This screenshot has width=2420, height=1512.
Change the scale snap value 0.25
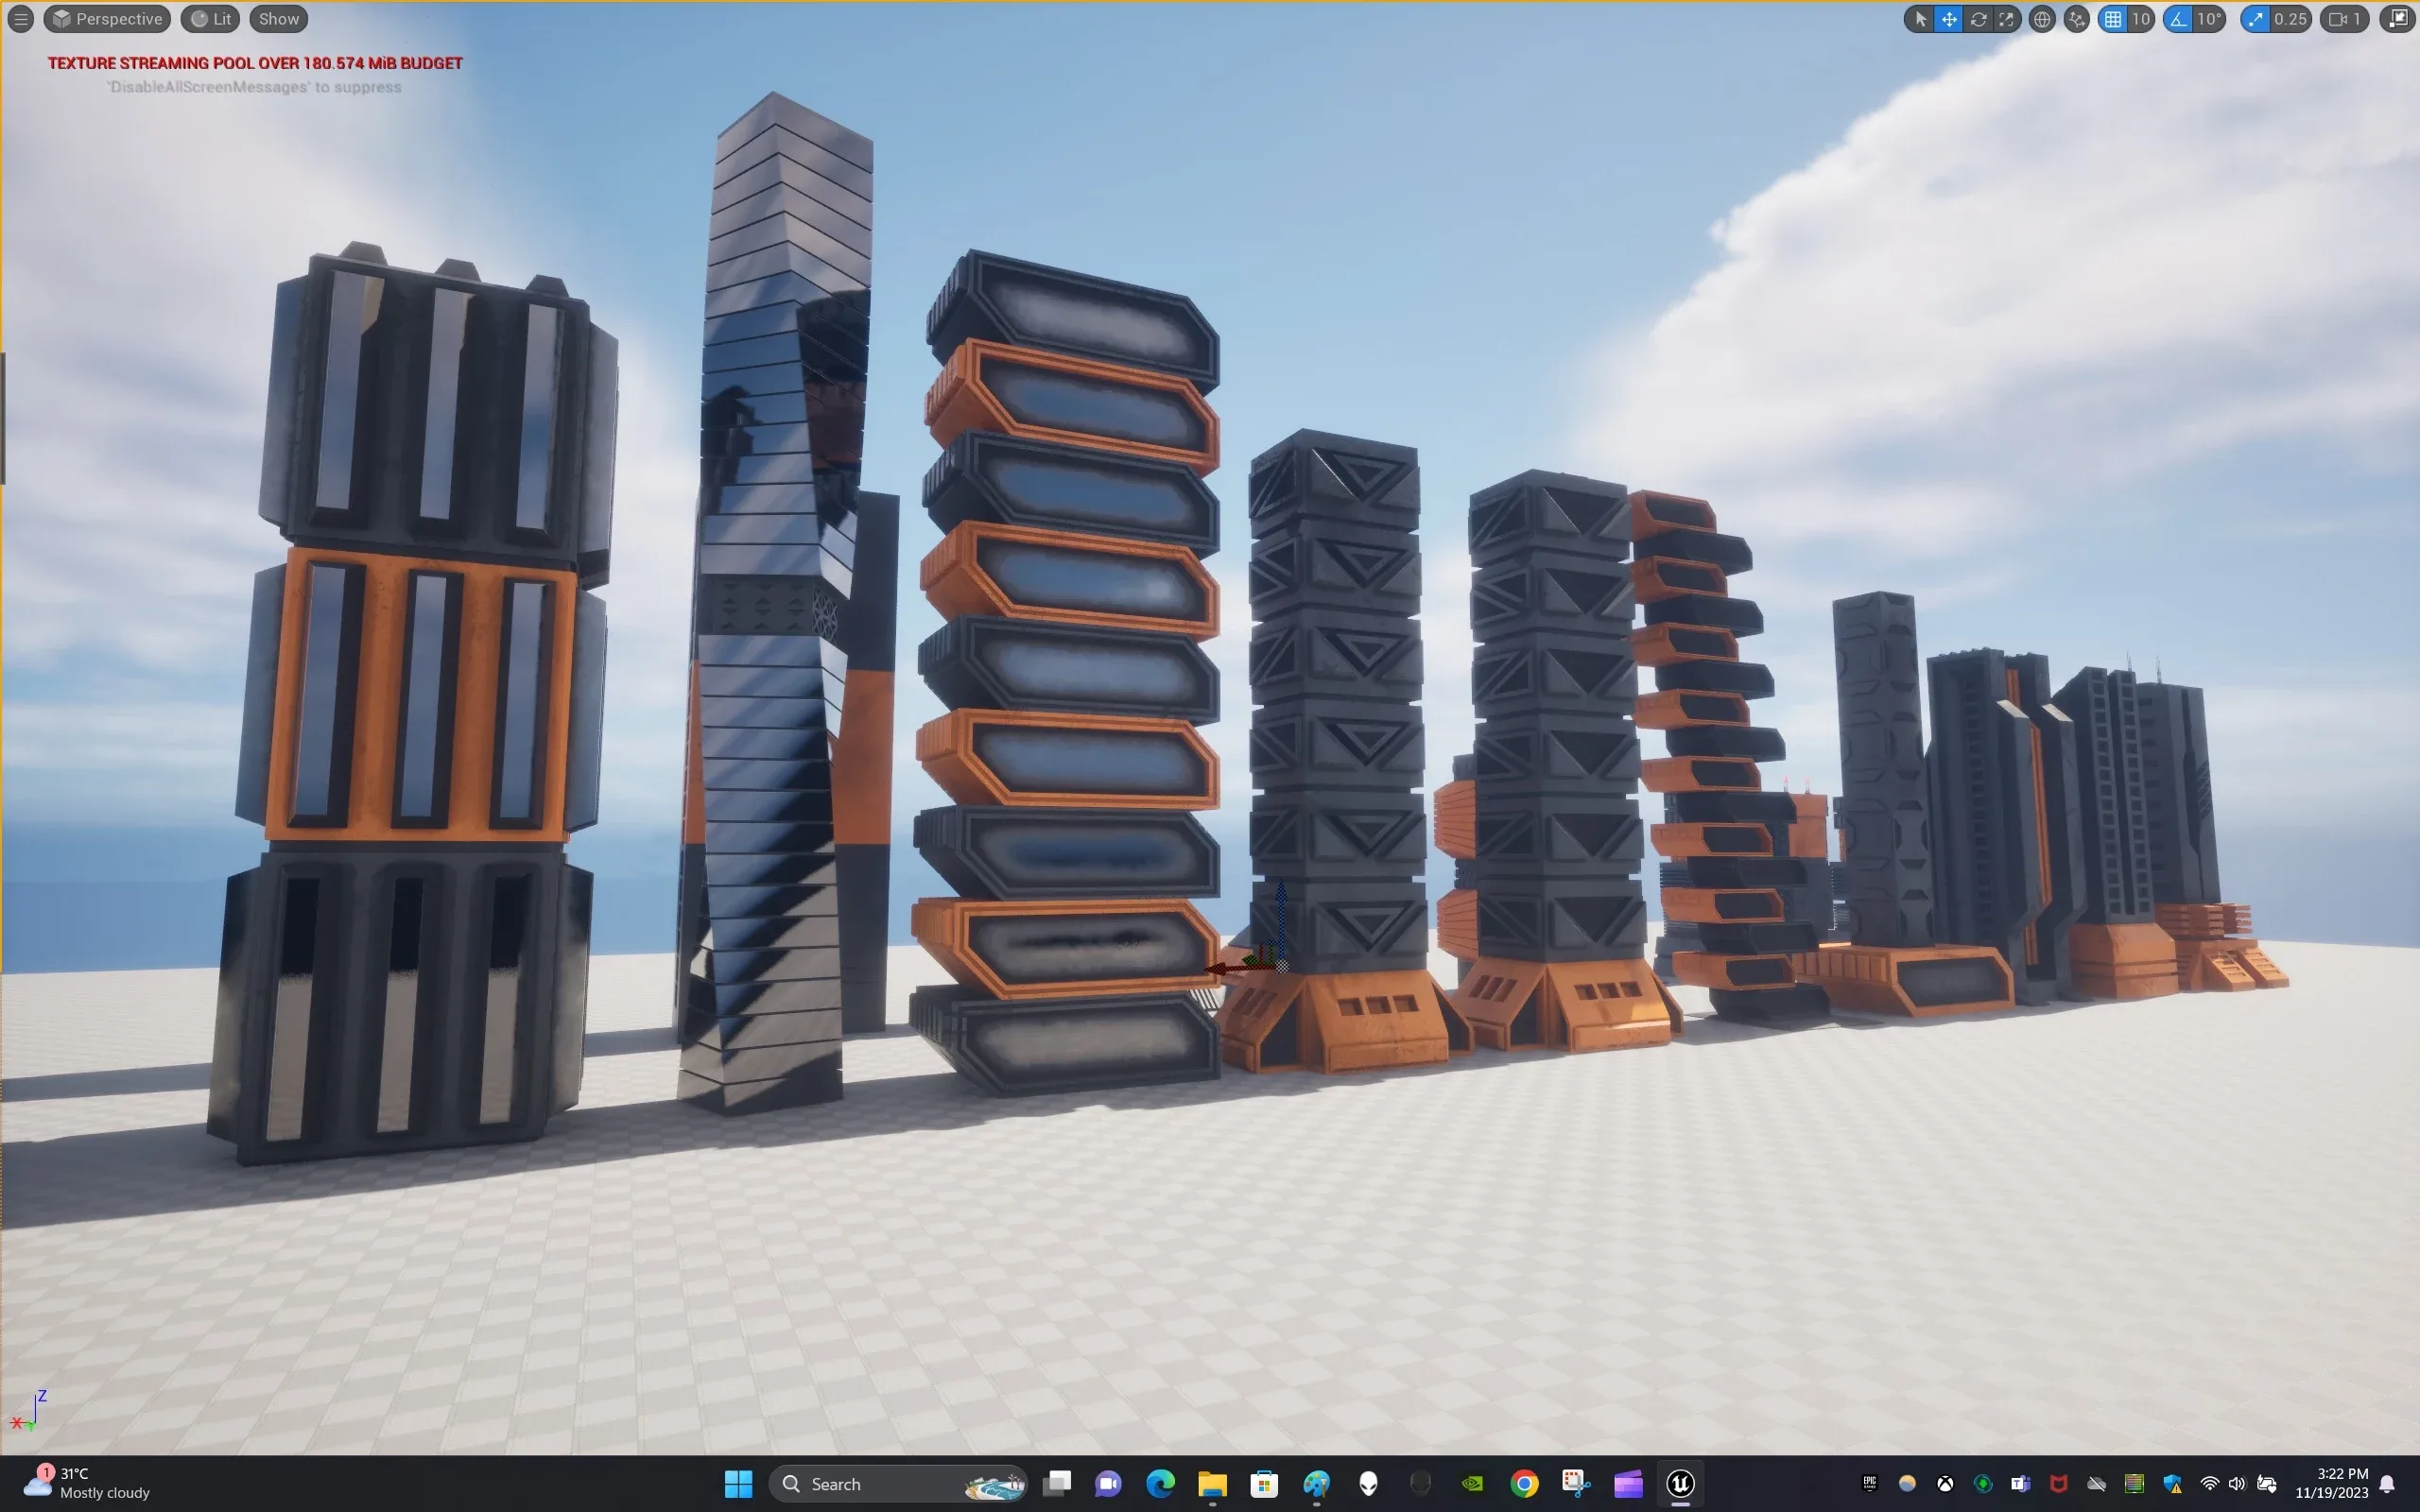[x=2288, y=19]
